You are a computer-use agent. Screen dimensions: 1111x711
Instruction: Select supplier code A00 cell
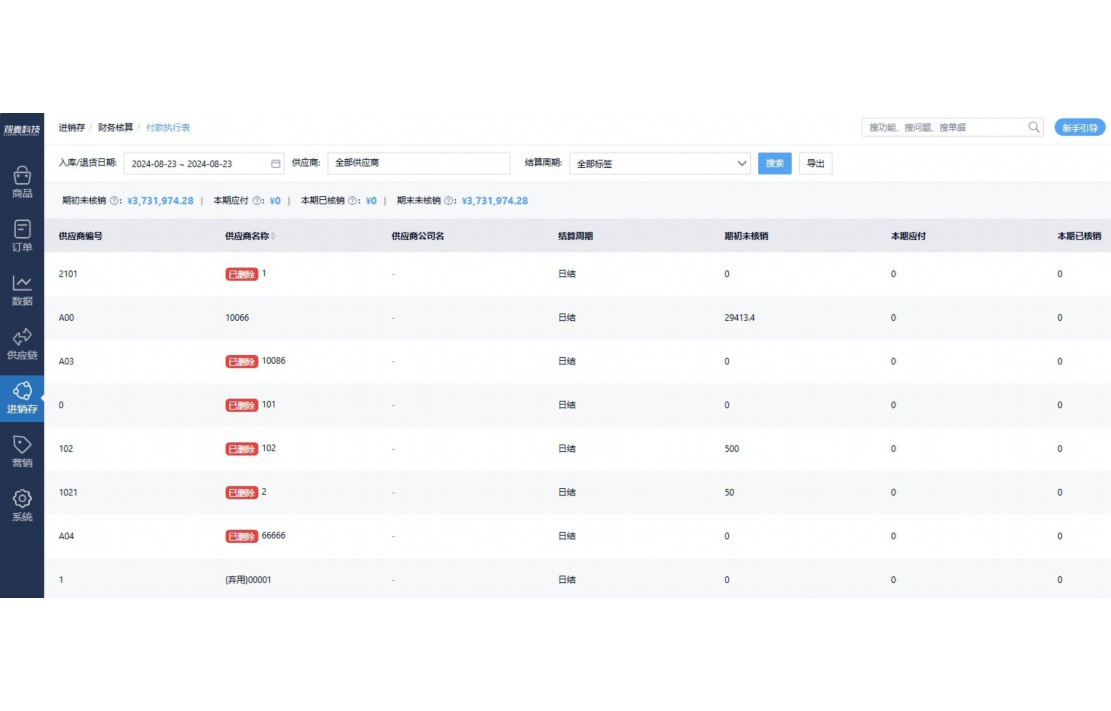tap(66, 318)
